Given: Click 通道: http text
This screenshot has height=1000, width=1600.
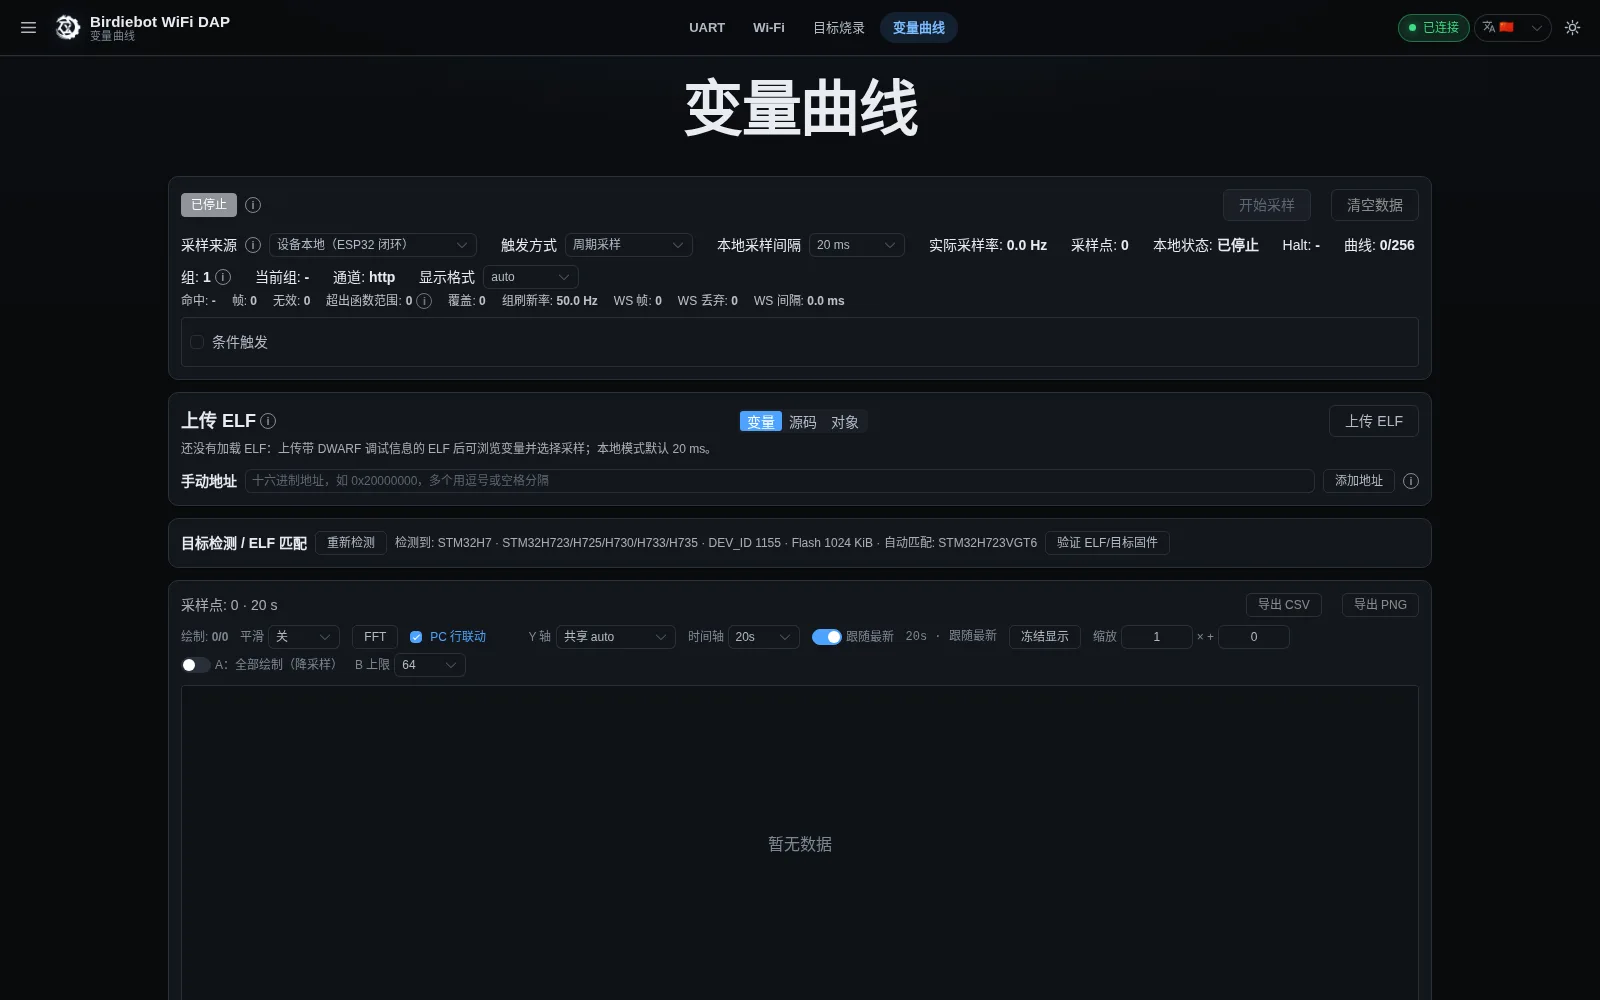Looking at the screenshot, I should (x=364, y=277).
